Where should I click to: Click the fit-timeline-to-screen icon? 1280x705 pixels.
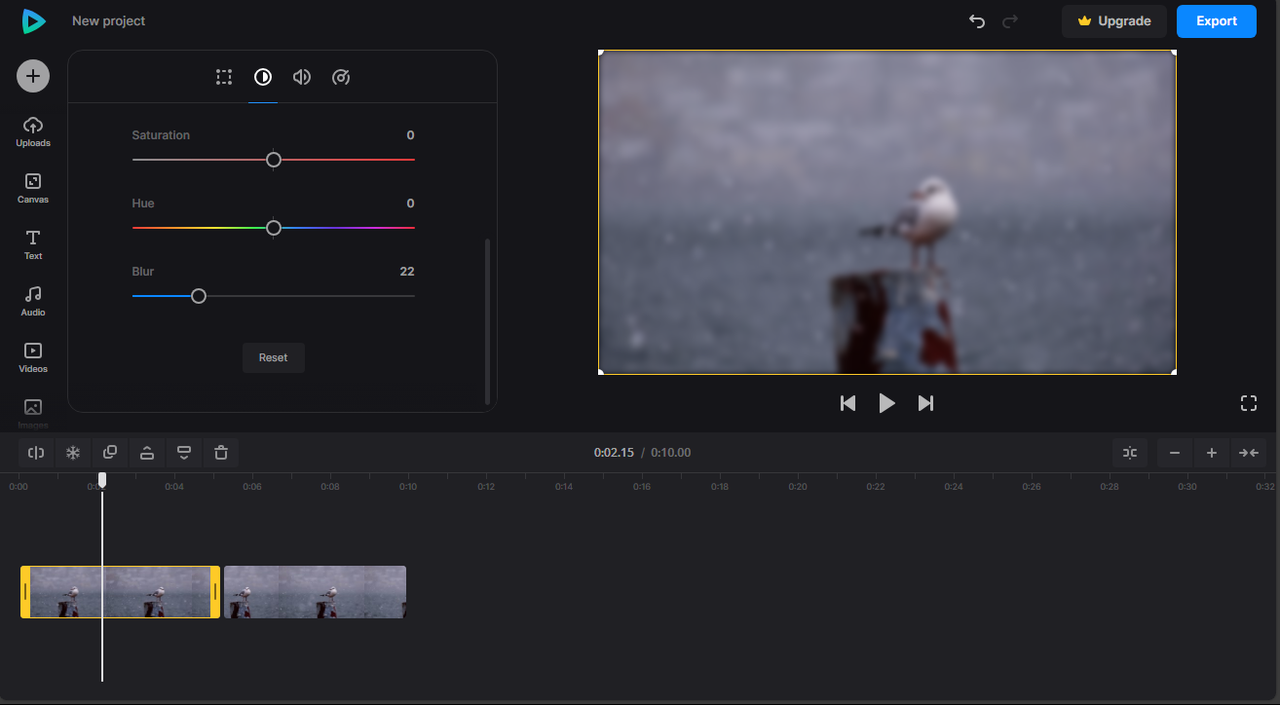[1249, 453]
